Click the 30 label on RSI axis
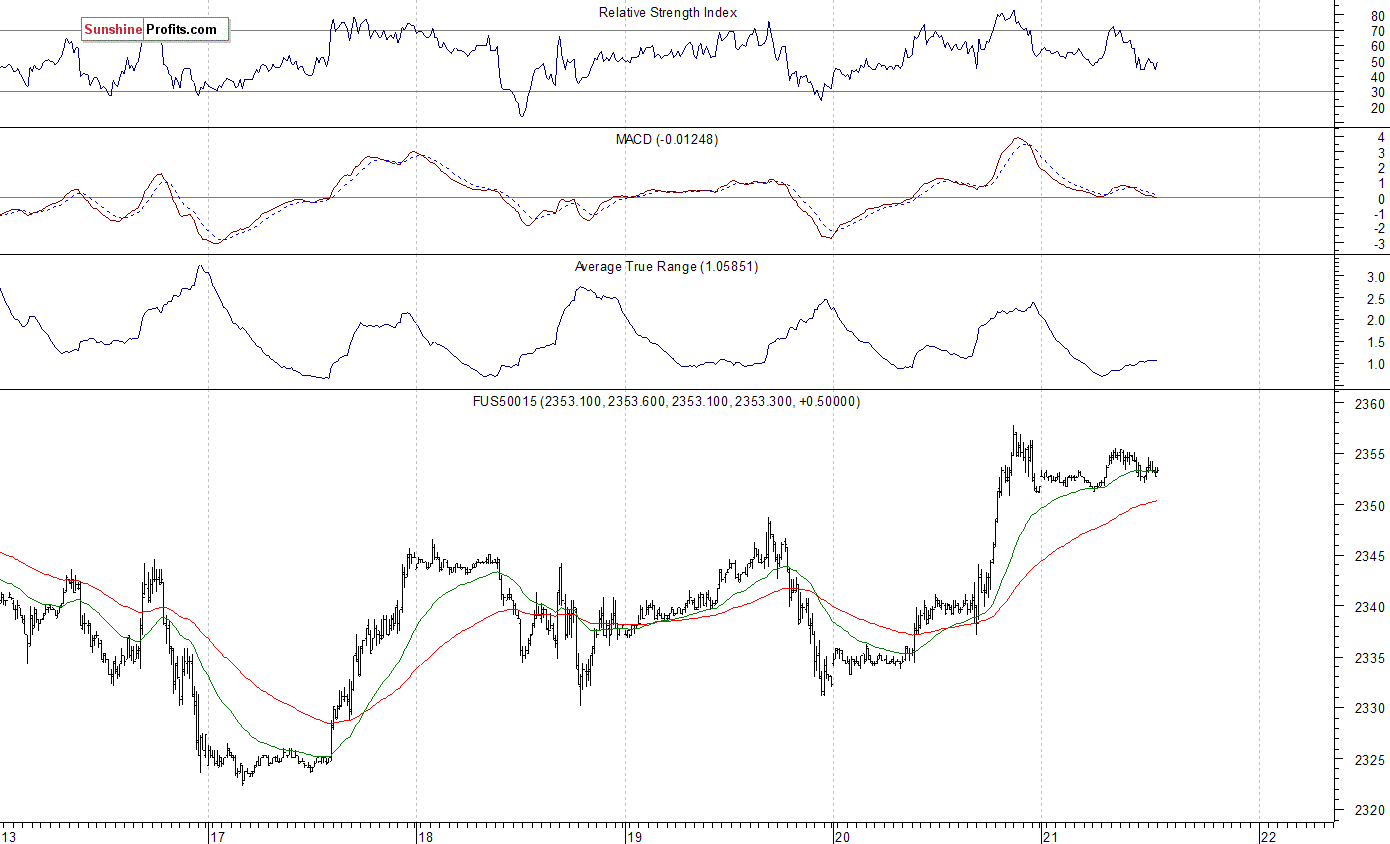Image resolution: width=1390 pixels, height=844 pixels. (1377, 92)
